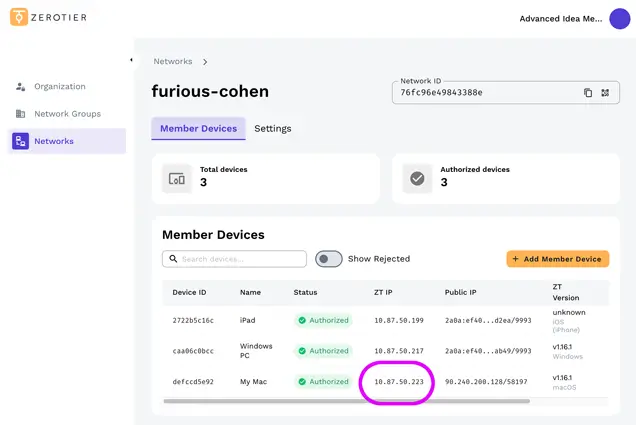Viewport: 636px width, 425px height.
Task: Click the Organization sidebar icon
Action: [x=21, y=87]
